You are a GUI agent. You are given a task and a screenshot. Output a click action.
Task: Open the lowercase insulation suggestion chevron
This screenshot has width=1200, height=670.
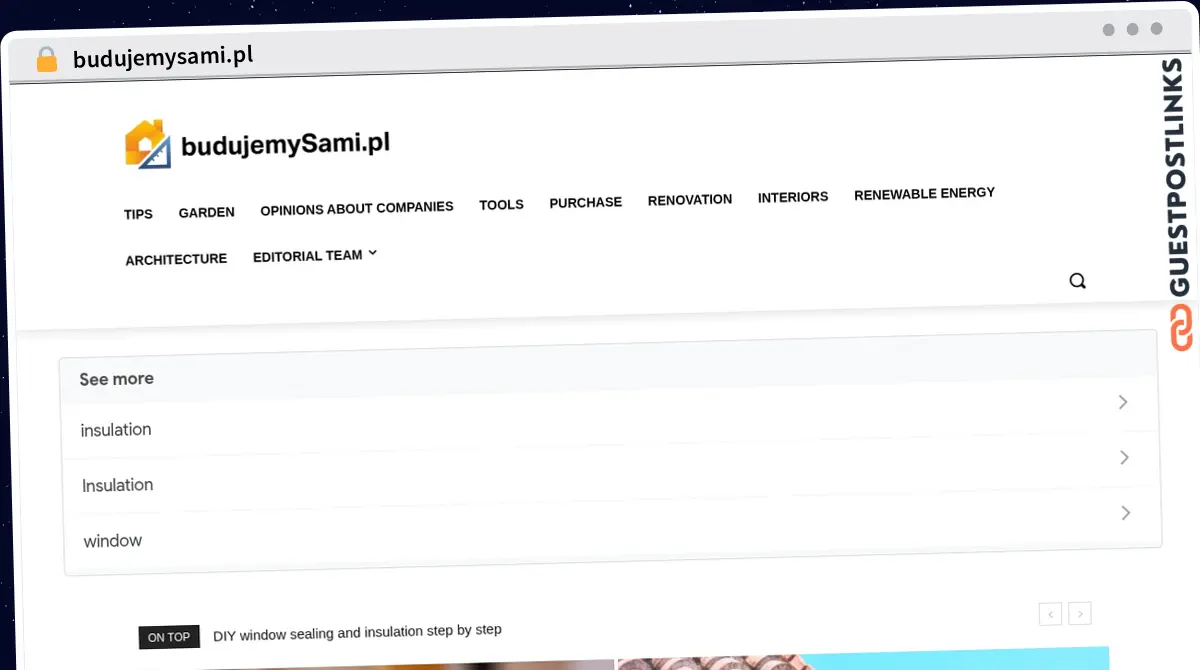[x=1123, y=402]
